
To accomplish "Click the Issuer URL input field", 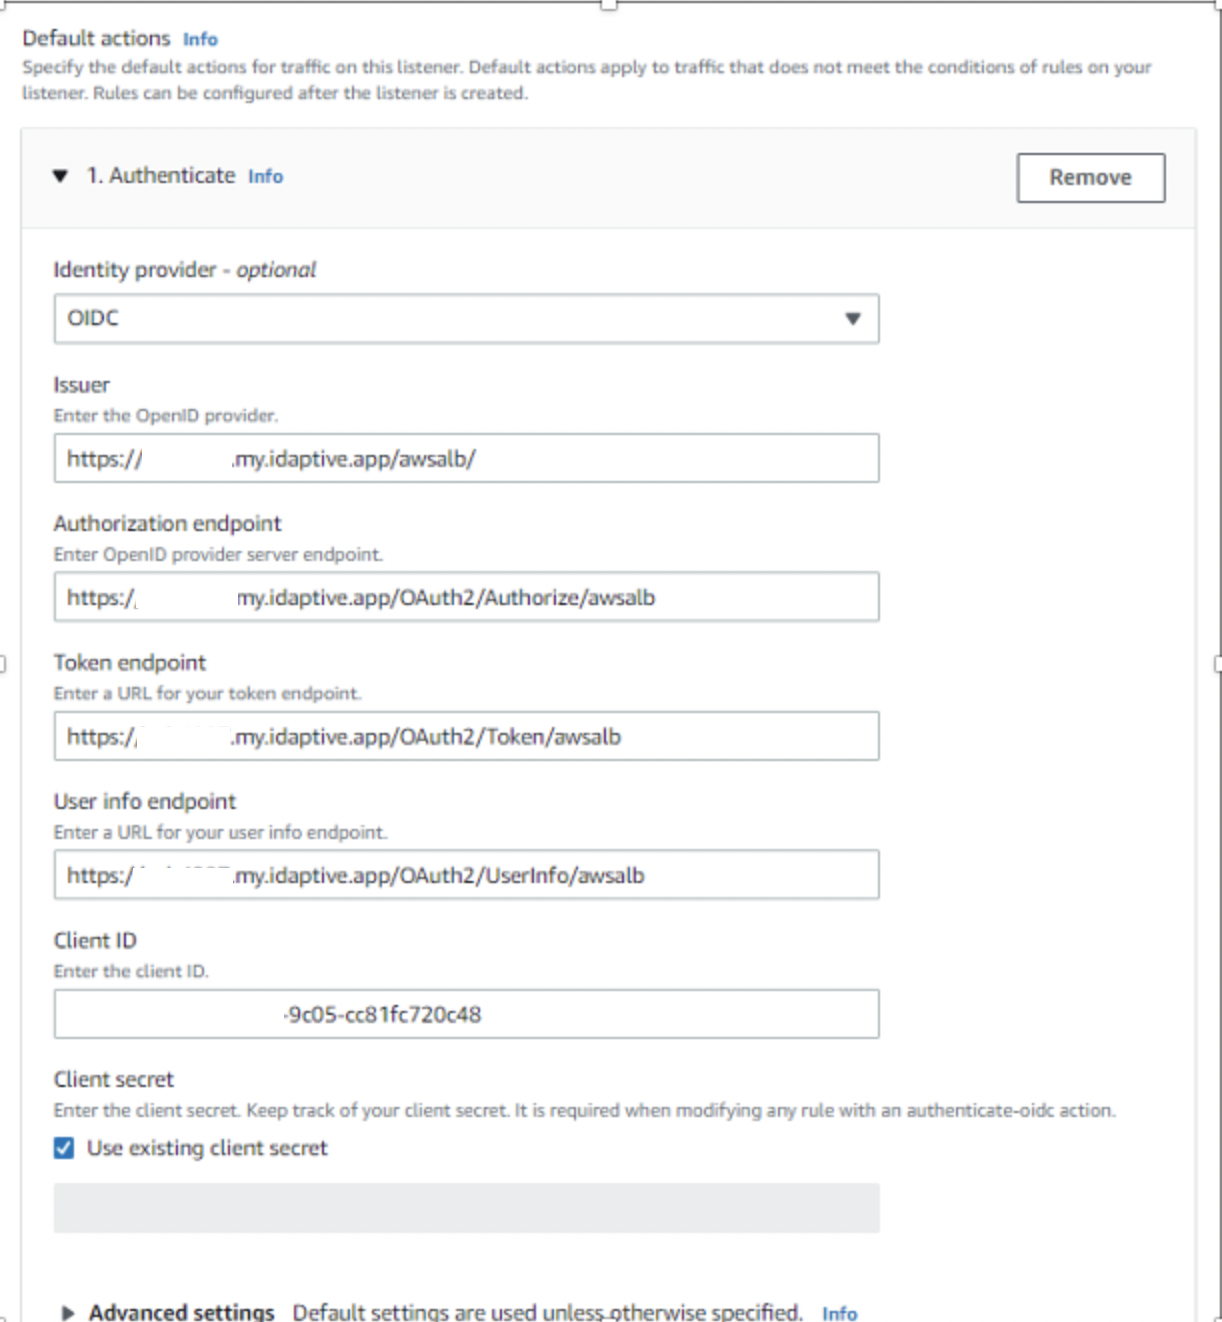I will (x=466, y=458).
